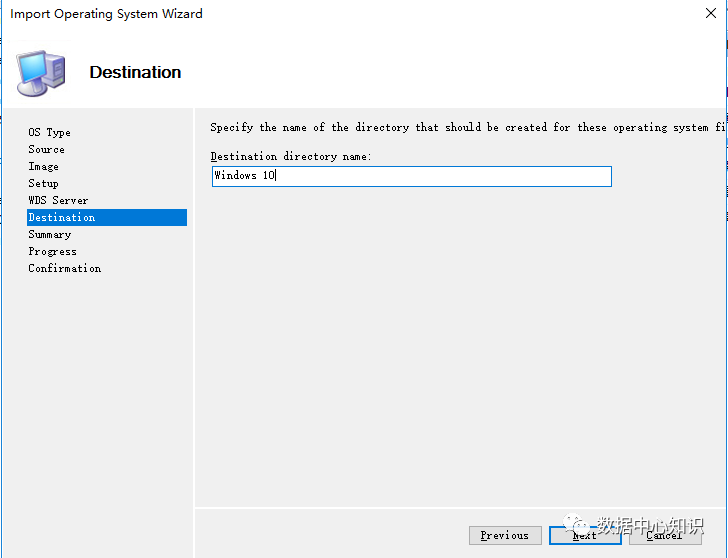Go to the Summary step
The width and height of the screenshot is (728, 558).
coord(49,234)
